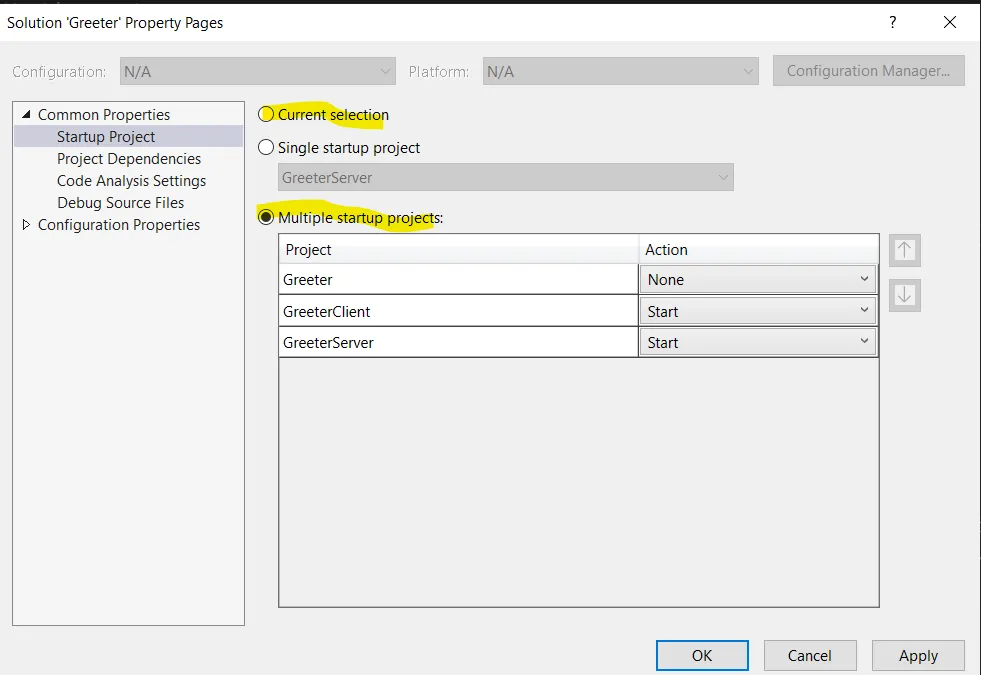Open the GreeterClient Action dropdown
The height and width of the screenshot is (675, 981).
pos(758,311)
